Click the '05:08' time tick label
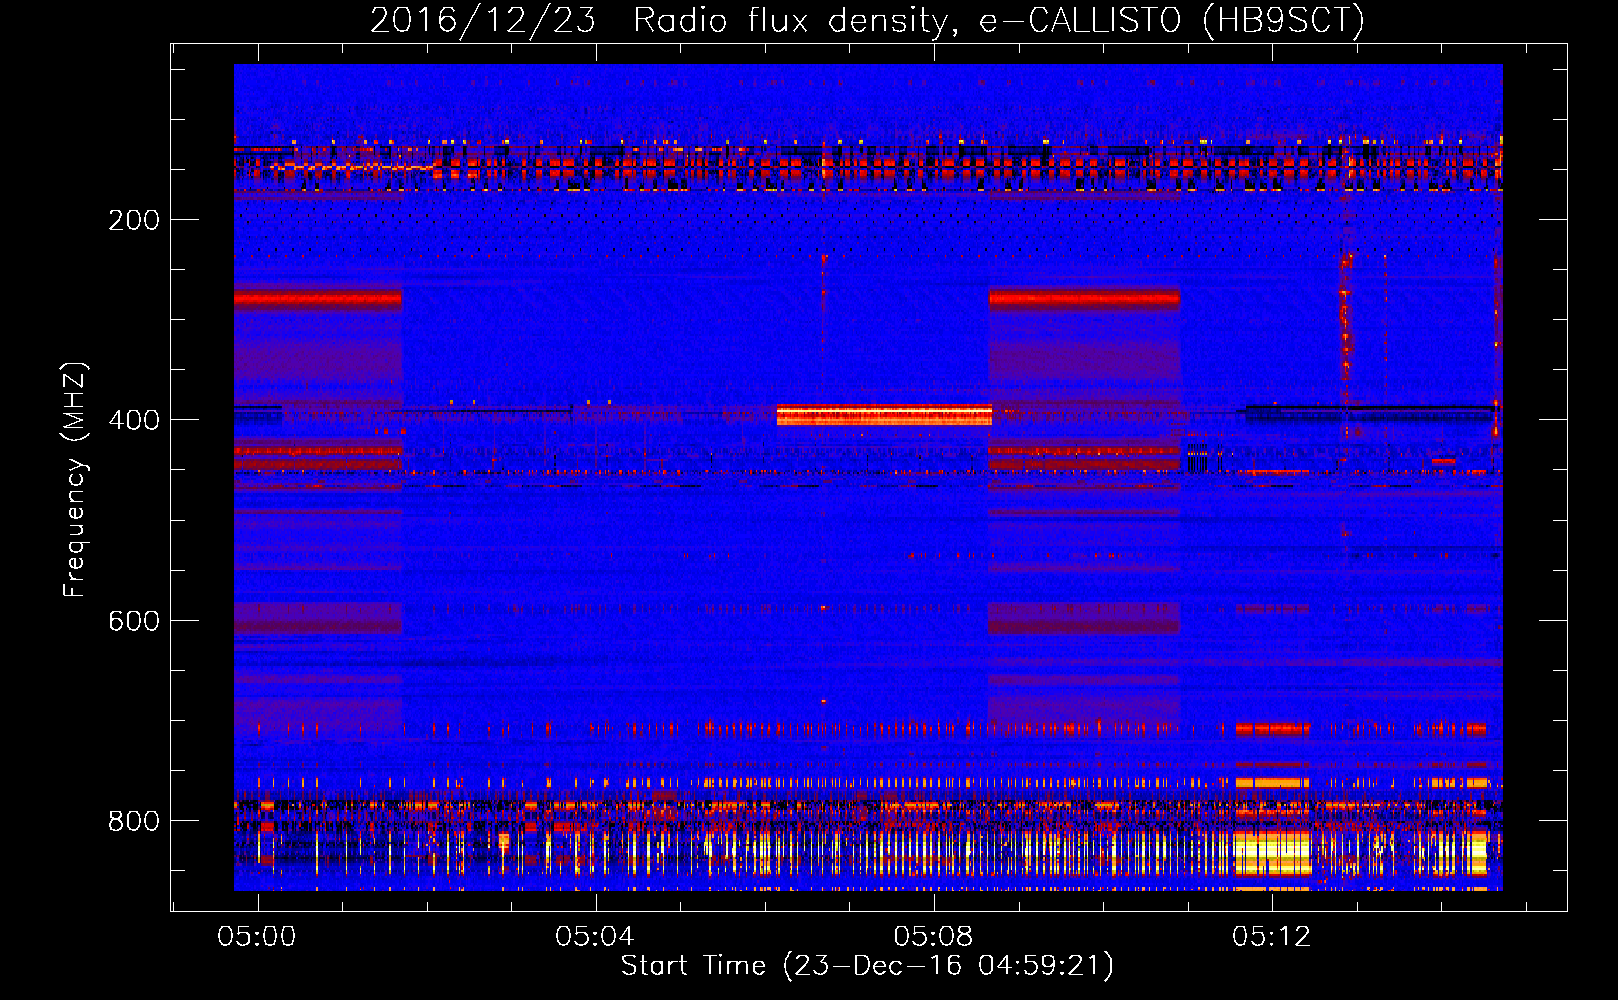This screenshot has width=1618, height=1000. pos(933,937)
